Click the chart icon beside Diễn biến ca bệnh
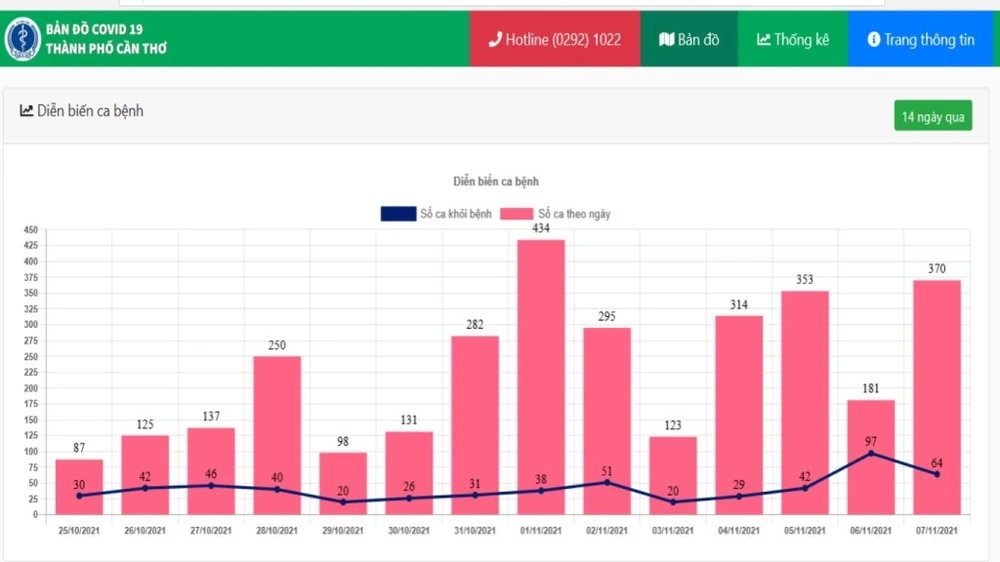1000x562 pixels. pyautogui.click(x=27, y=111)
